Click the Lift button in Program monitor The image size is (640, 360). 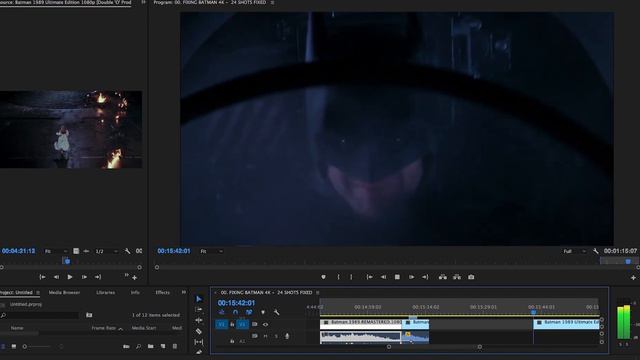tap(442, 277)
